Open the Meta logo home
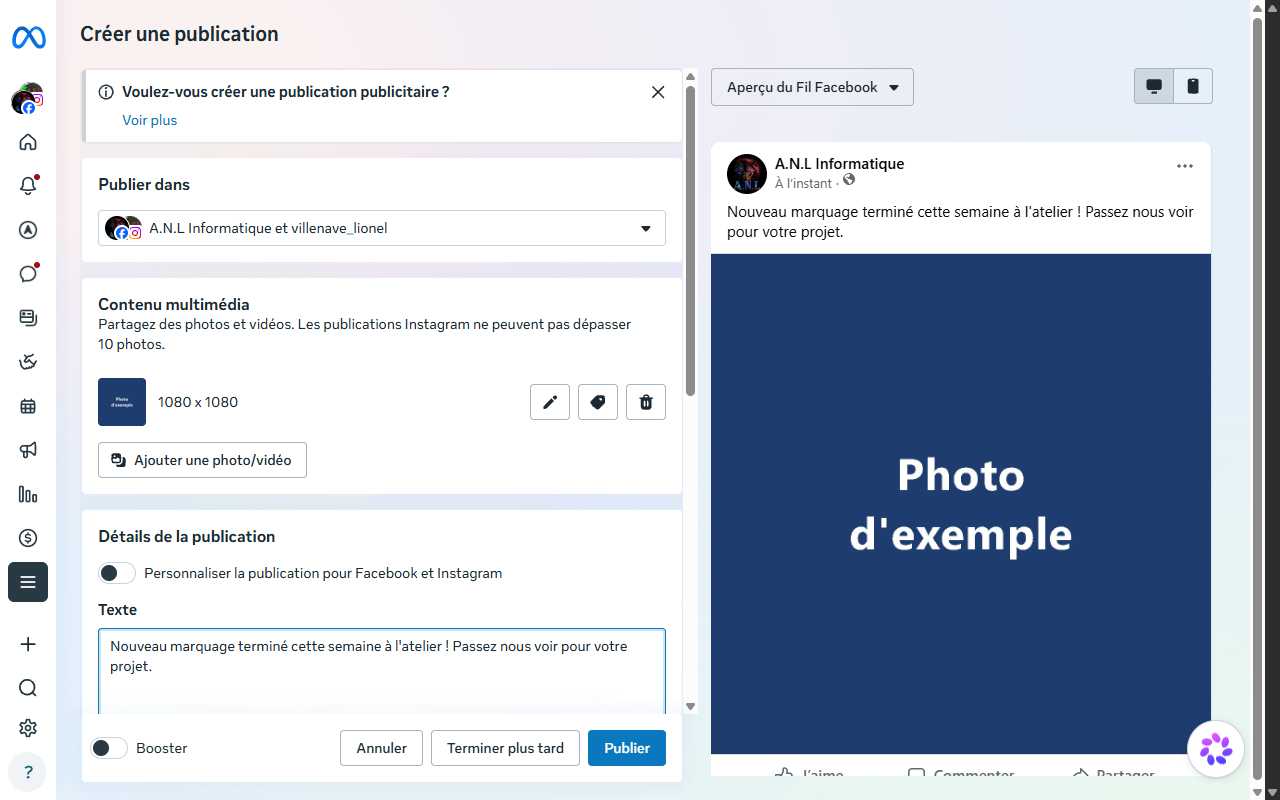Viewport: 1280px width, 800px height. tap(28, 38)
